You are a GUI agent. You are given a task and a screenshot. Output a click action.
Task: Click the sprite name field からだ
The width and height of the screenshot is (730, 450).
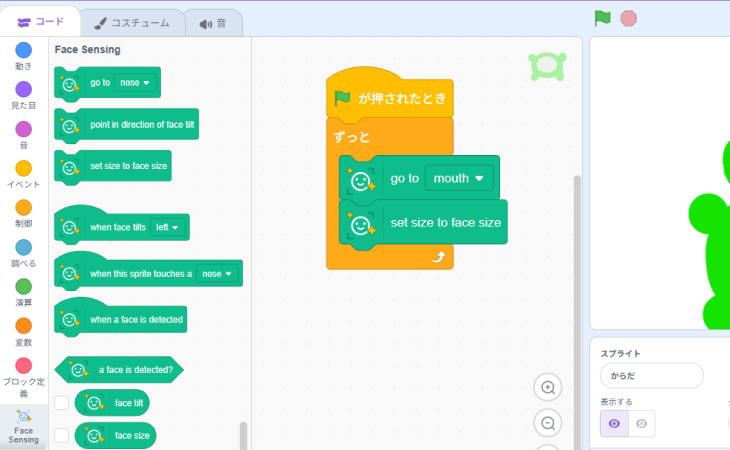click(651, 376)
